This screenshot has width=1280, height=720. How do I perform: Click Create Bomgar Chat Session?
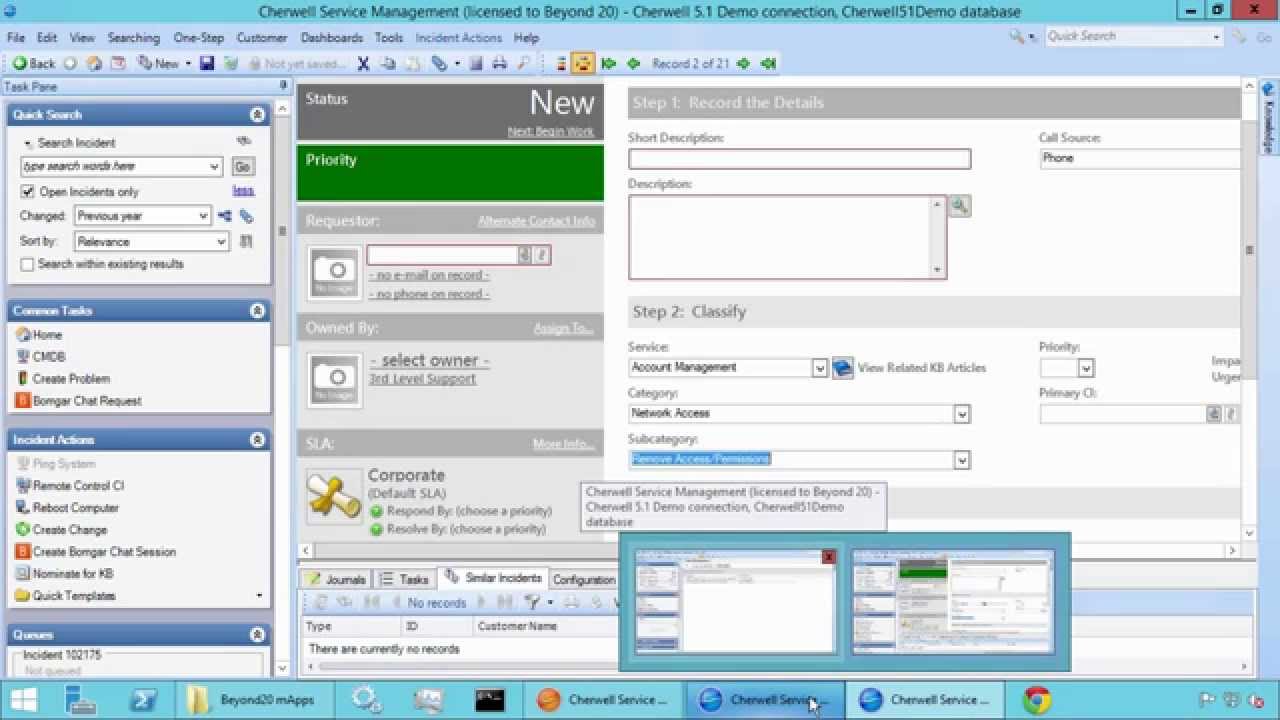point(96,552)
